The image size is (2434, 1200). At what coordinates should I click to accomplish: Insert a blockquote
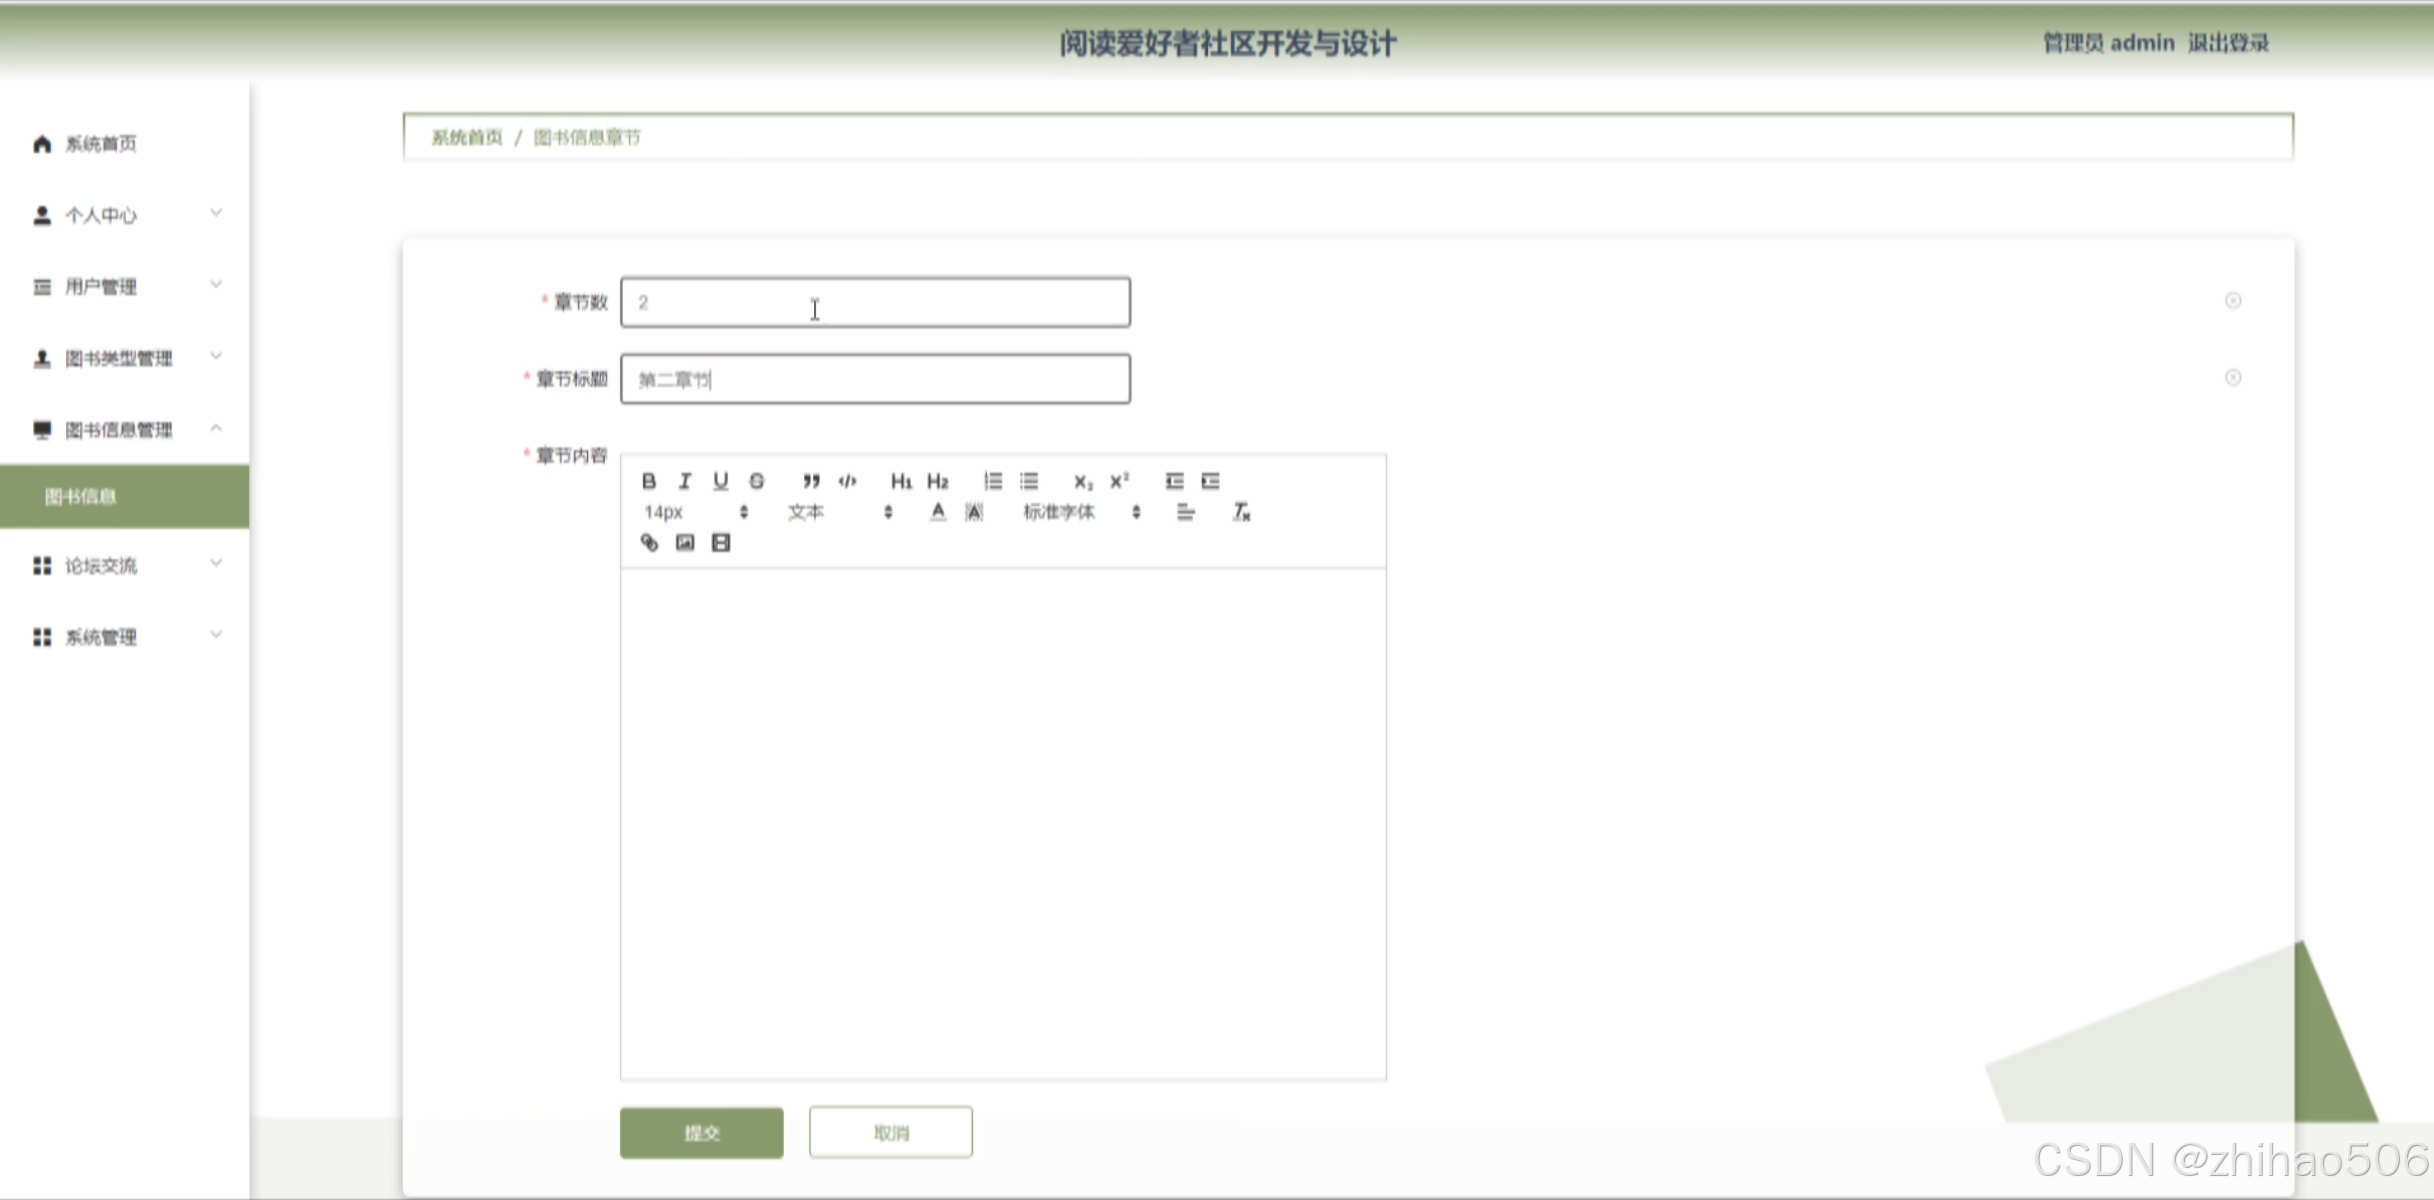pos(811,481)
